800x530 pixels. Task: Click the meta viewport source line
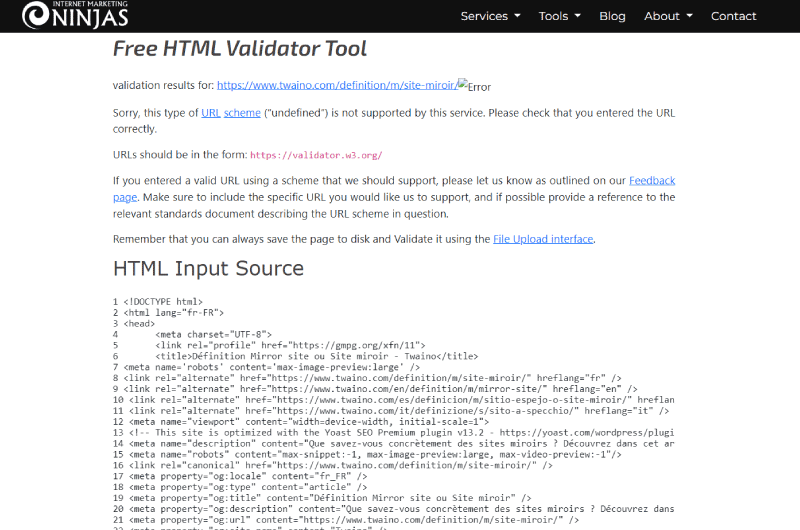301,422
